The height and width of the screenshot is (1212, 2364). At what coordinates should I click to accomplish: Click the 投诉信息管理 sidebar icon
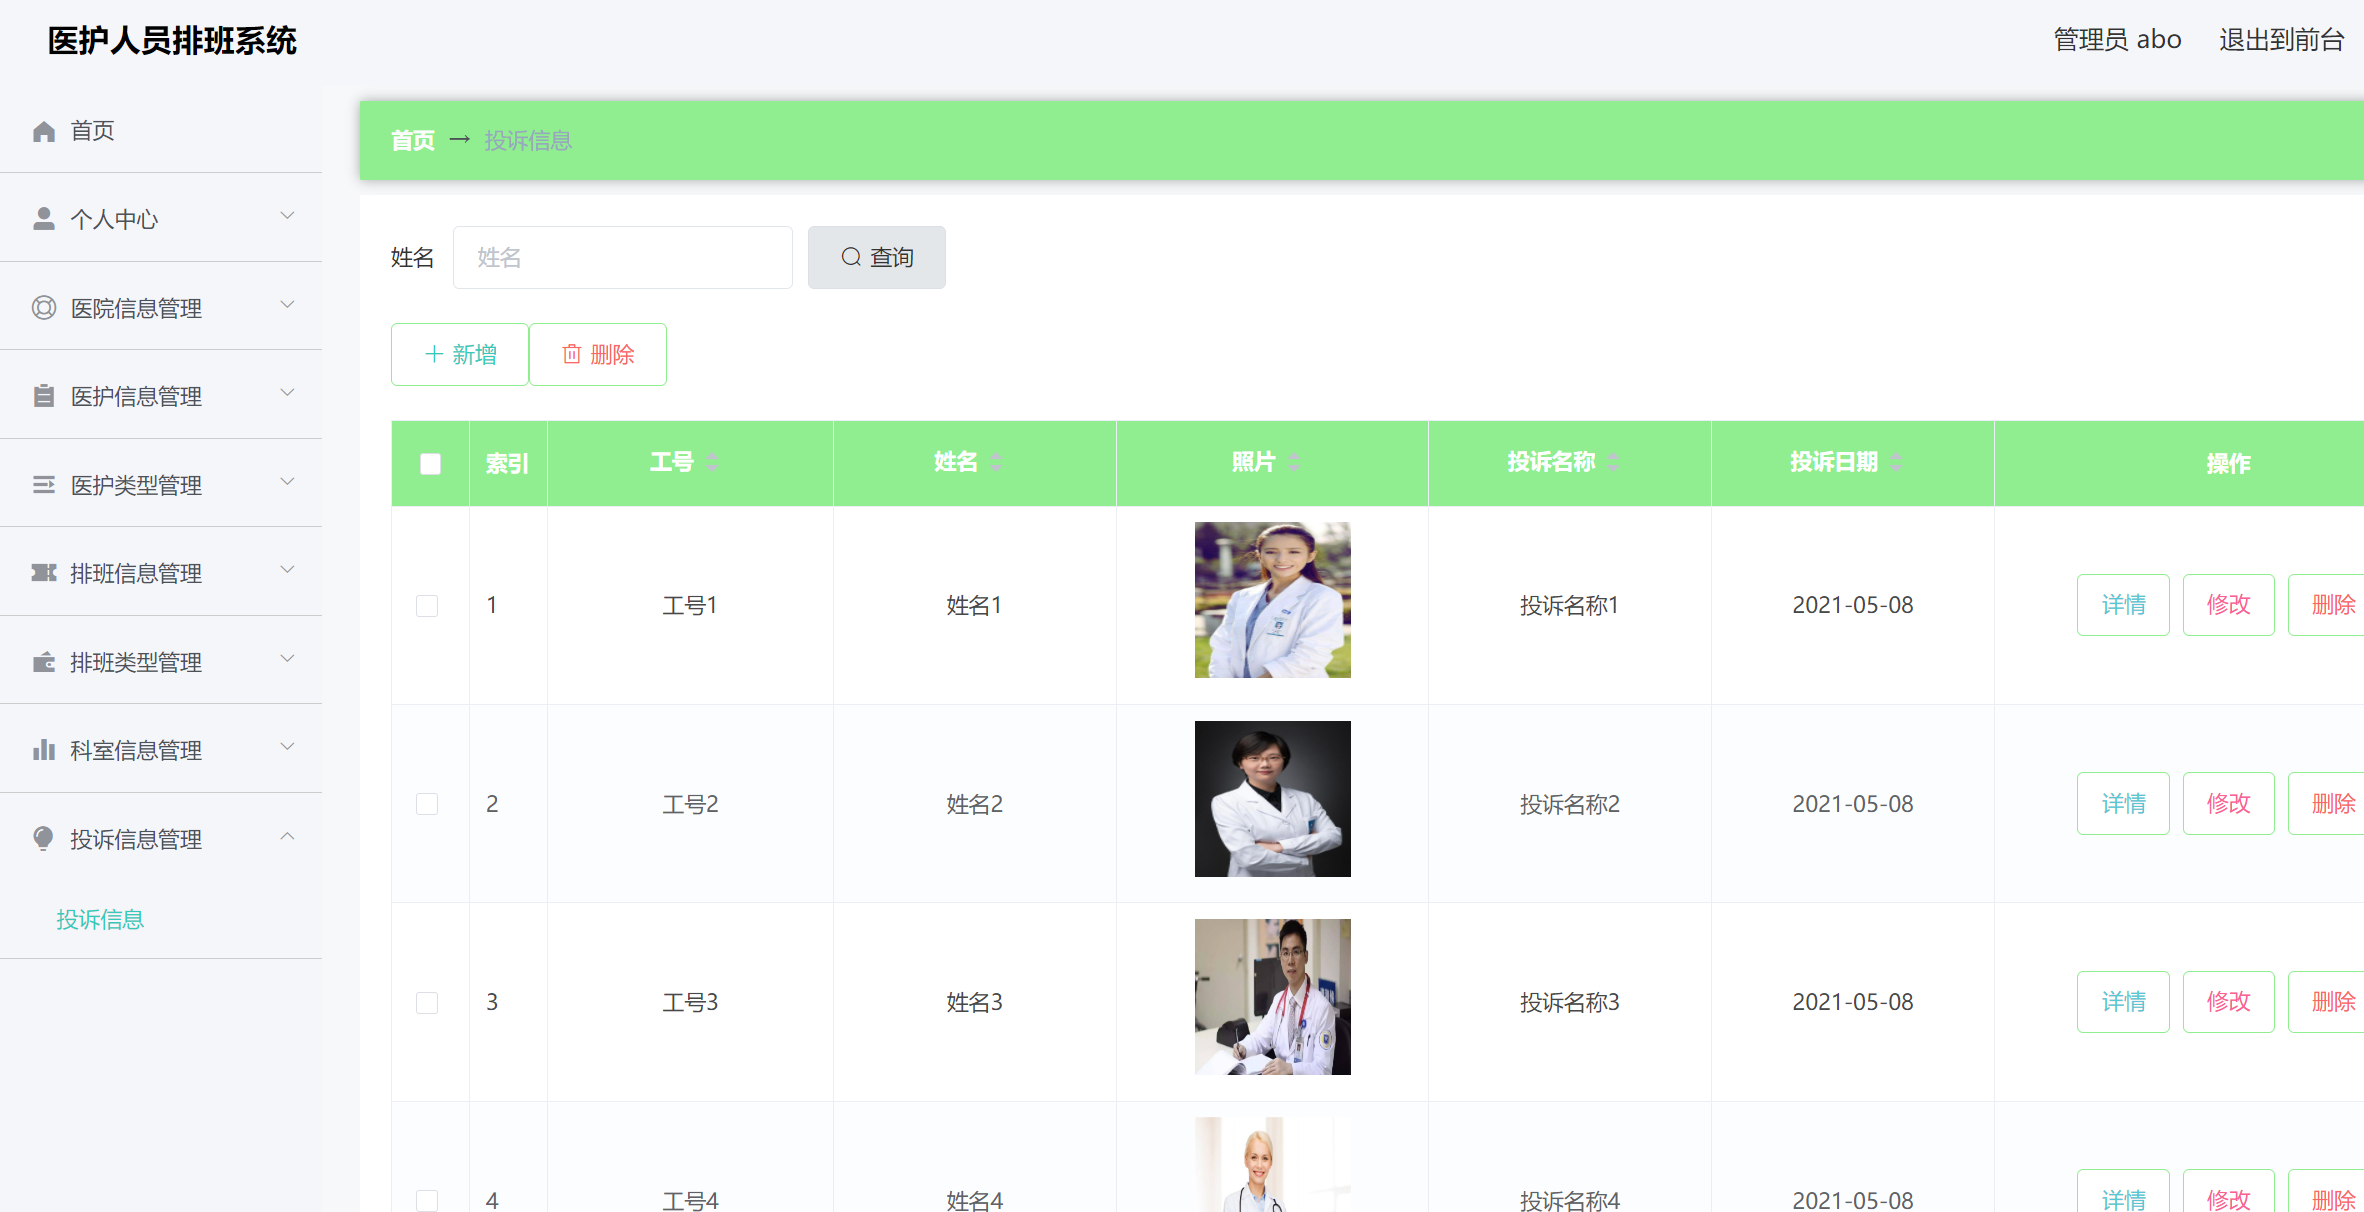[43, 838]
